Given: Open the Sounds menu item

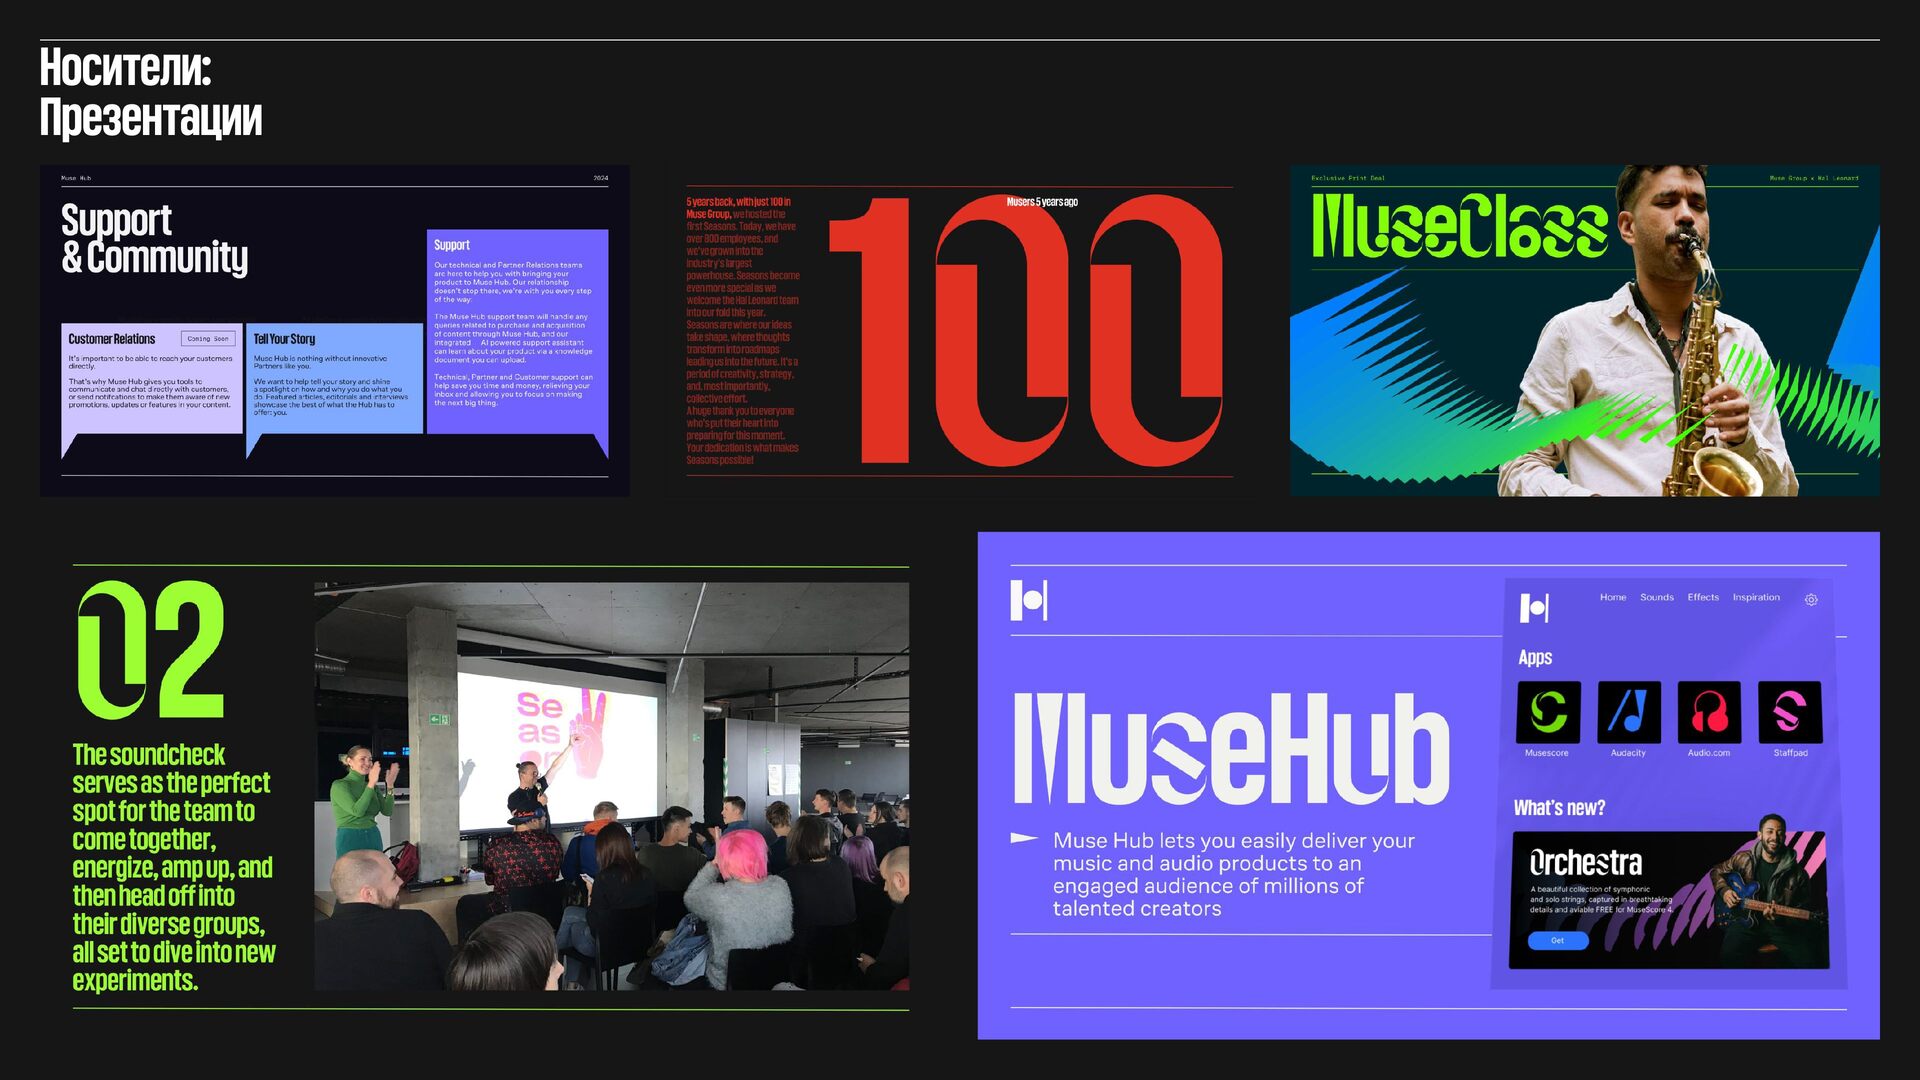Looking at the screenshot, I should pyautogui.click(x=1656, y=597).
